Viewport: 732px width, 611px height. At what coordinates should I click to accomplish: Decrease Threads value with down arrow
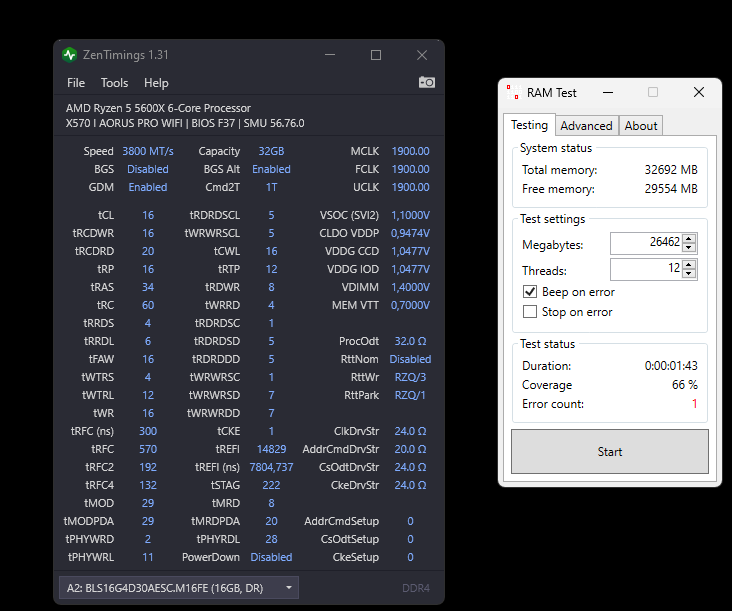point(689,274)
